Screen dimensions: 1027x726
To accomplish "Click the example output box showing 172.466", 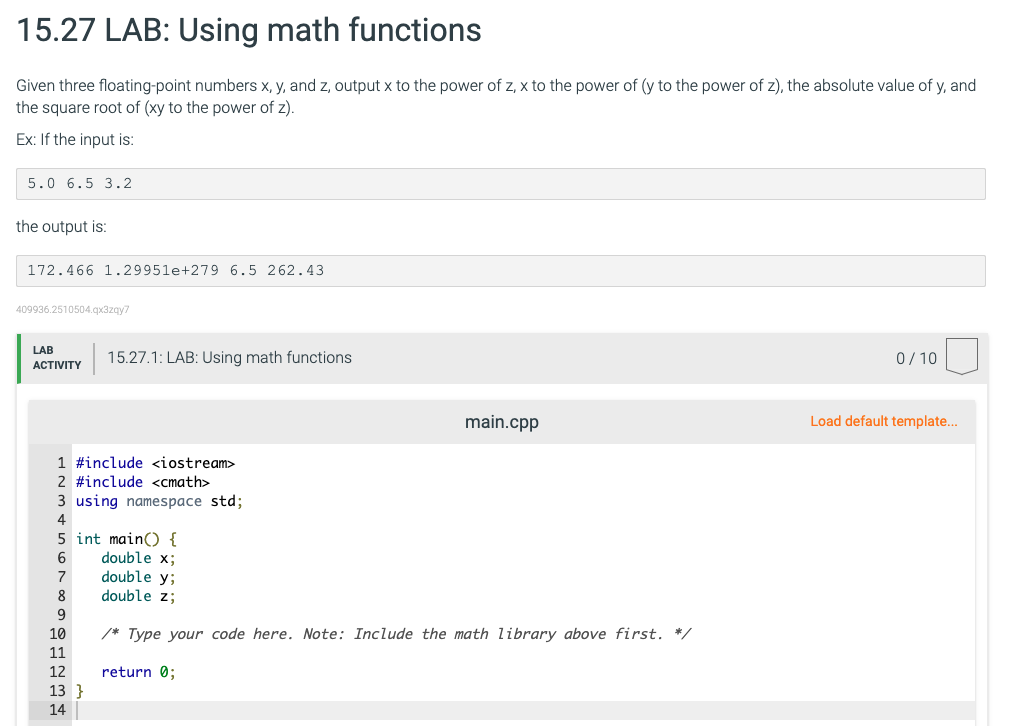I will pyautogui.click(x=500, y=270).
